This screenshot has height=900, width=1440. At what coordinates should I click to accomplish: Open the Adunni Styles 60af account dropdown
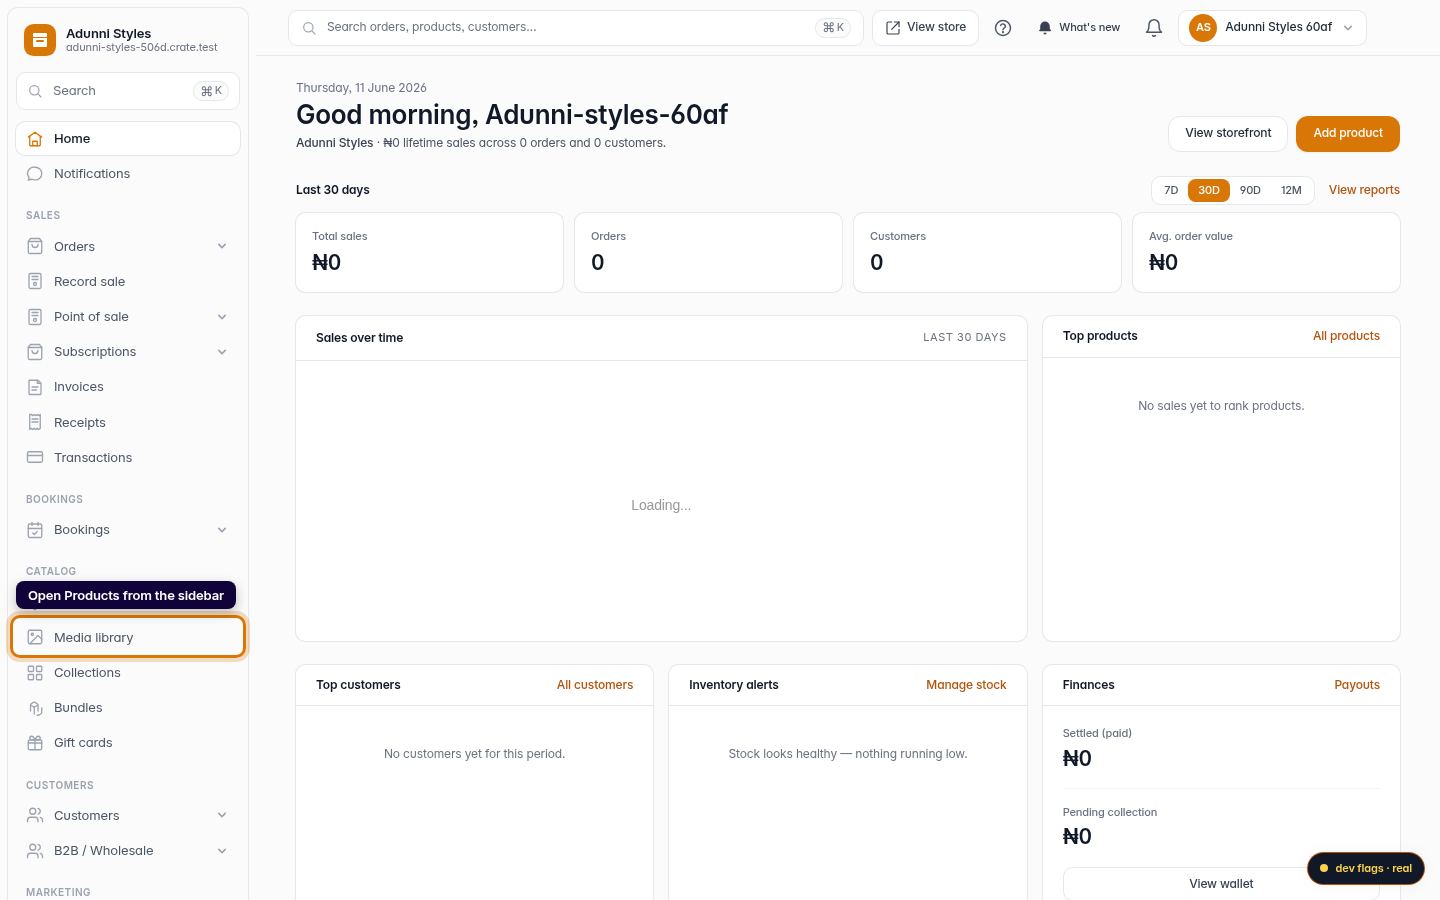(x=1272, y=28)
